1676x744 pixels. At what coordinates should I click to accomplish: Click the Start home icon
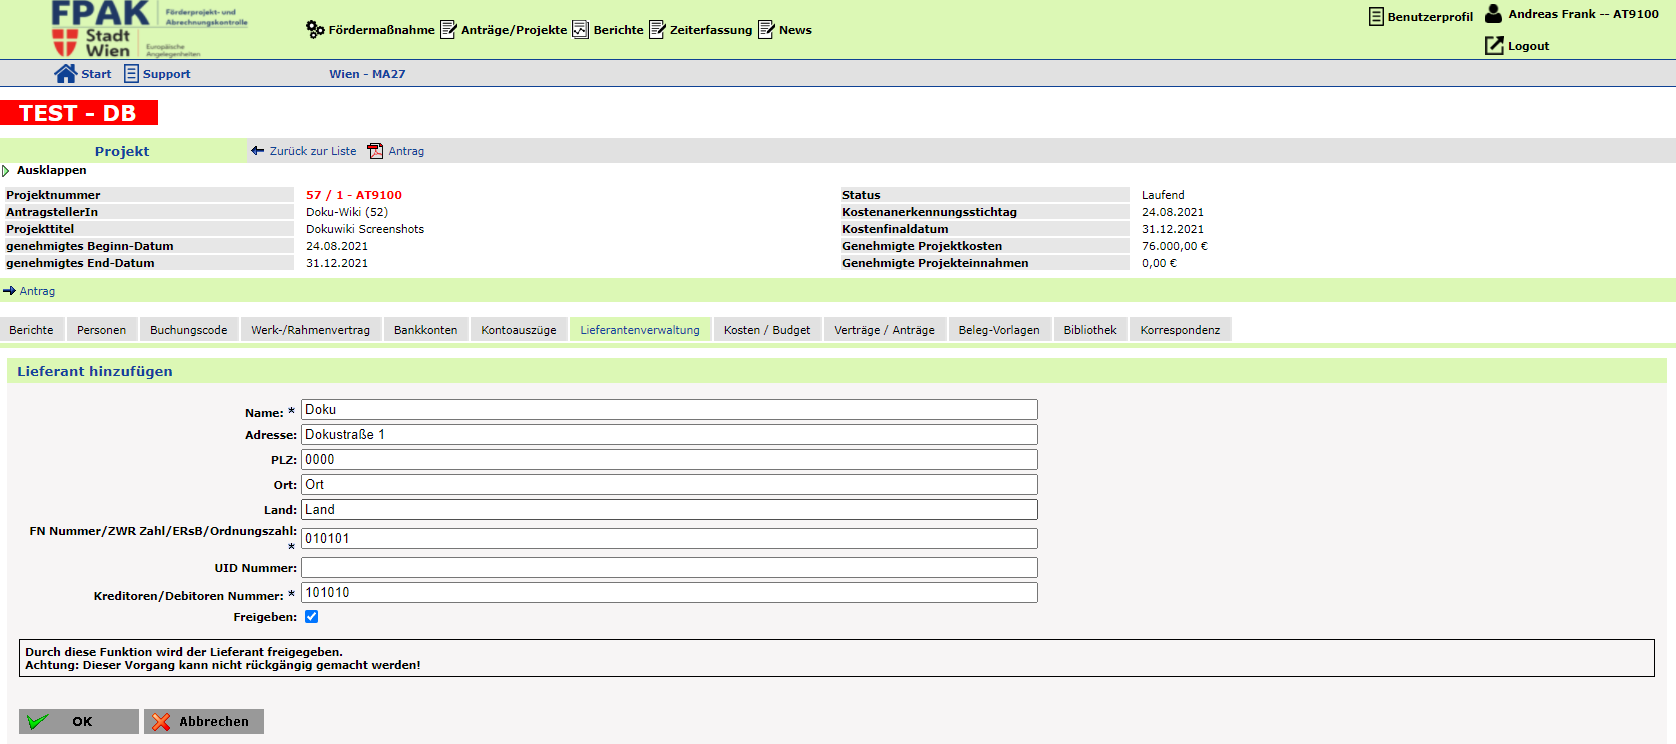pos(66,74)
